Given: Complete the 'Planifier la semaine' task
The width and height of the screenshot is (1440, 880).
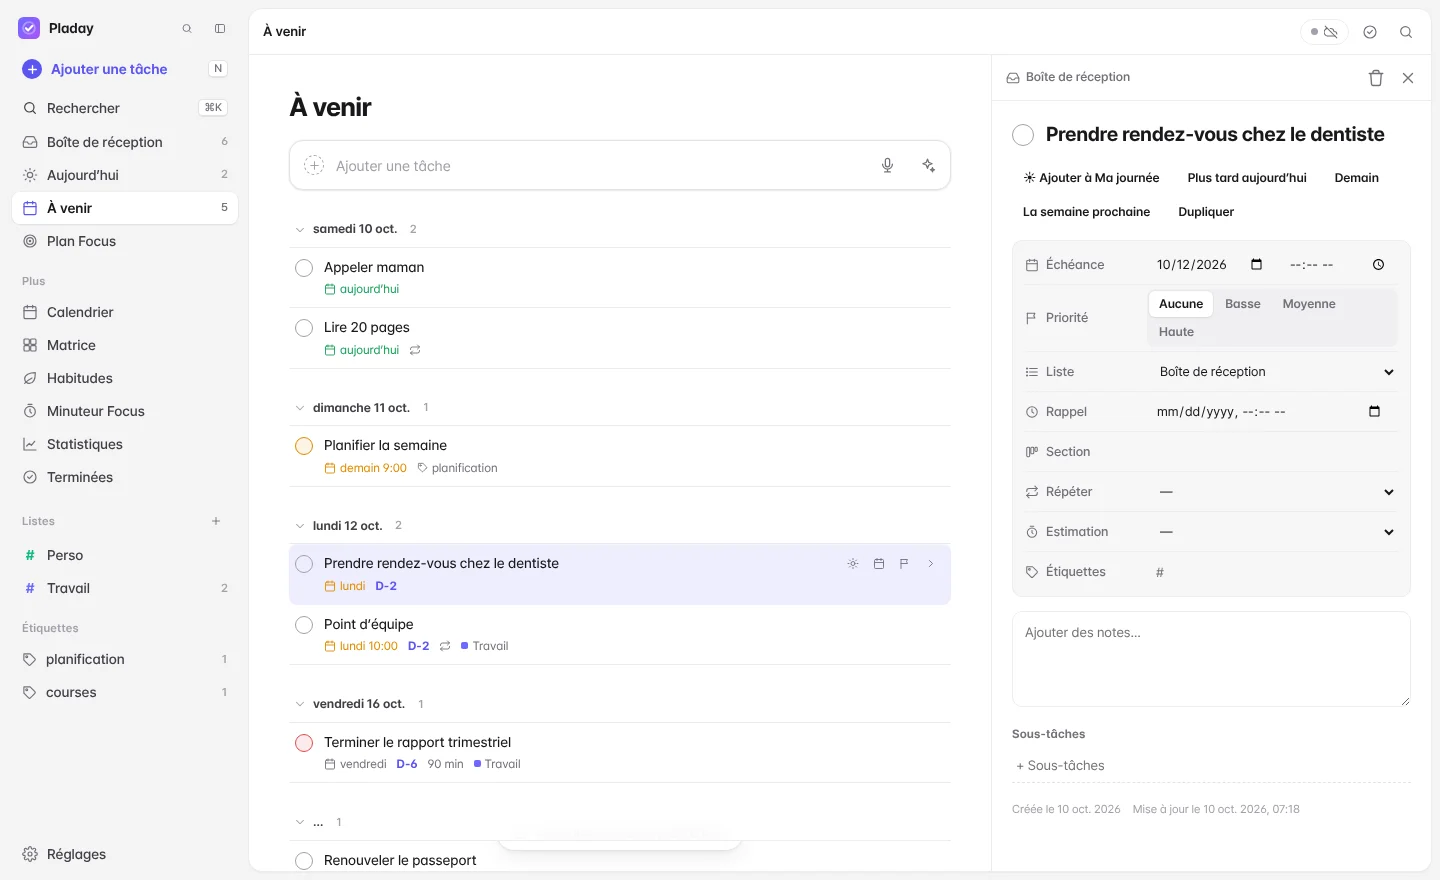Looking at the screenshot, I should coord(304,446).
